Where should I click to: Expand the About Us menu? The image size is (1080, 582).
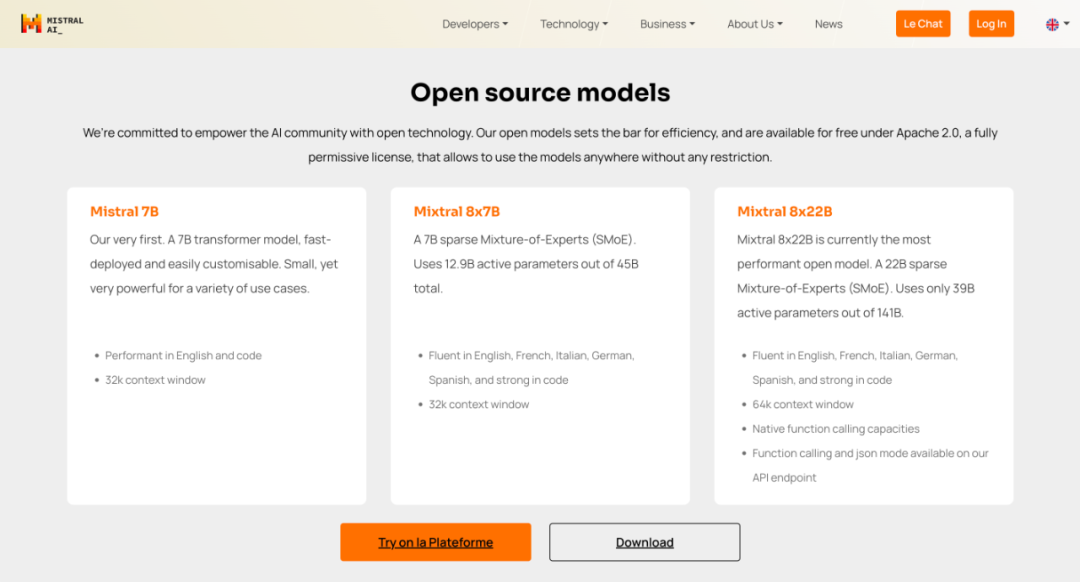(x=755, y=24)
